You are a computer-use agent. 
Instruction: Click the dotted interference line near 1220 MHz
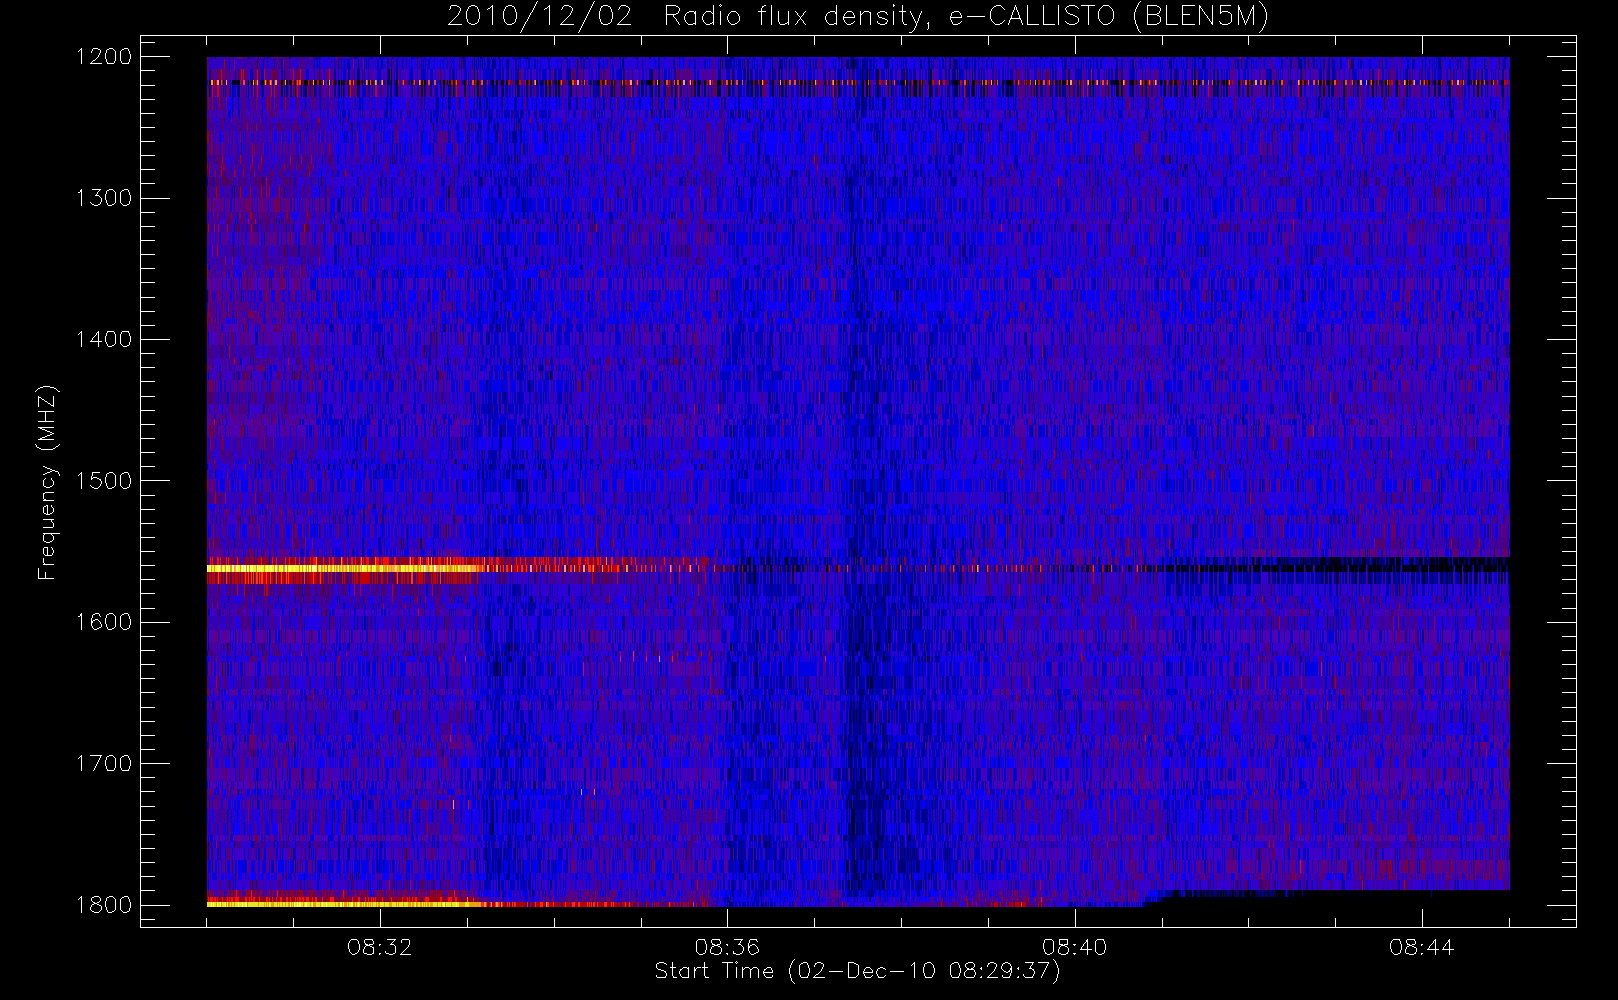tap(858, 82)
